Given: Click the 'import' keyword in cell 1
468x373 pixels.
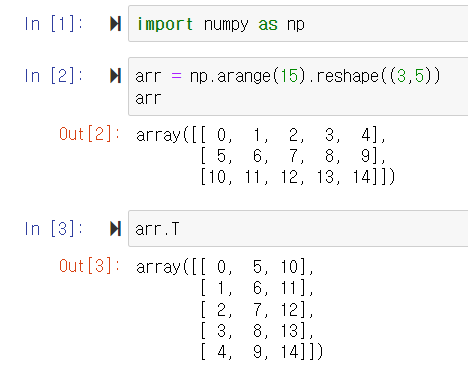Looking at the screenshot, I should [165, 24].
